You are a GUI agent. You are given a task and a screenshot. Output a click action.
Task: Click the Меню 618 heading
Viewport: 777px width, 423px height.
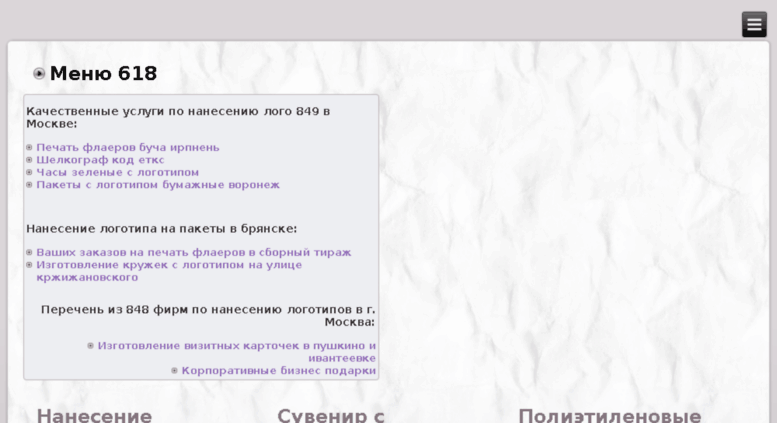coord(104,73)
